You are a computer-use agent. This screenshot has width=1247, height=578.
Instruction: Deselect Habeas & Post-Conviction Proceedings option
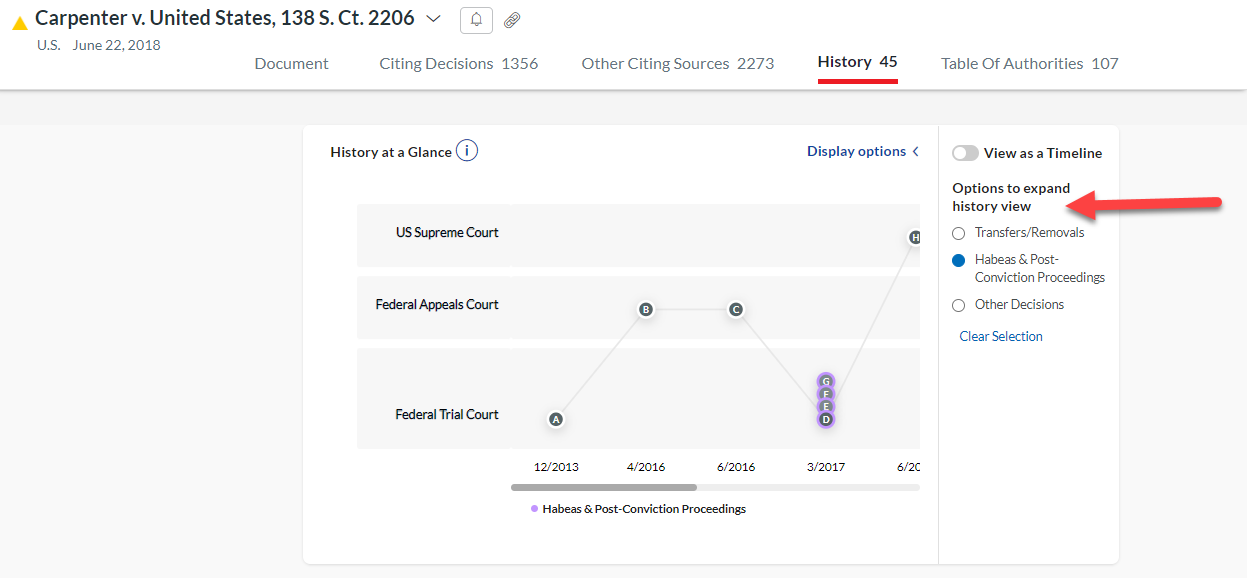[959, 260]
